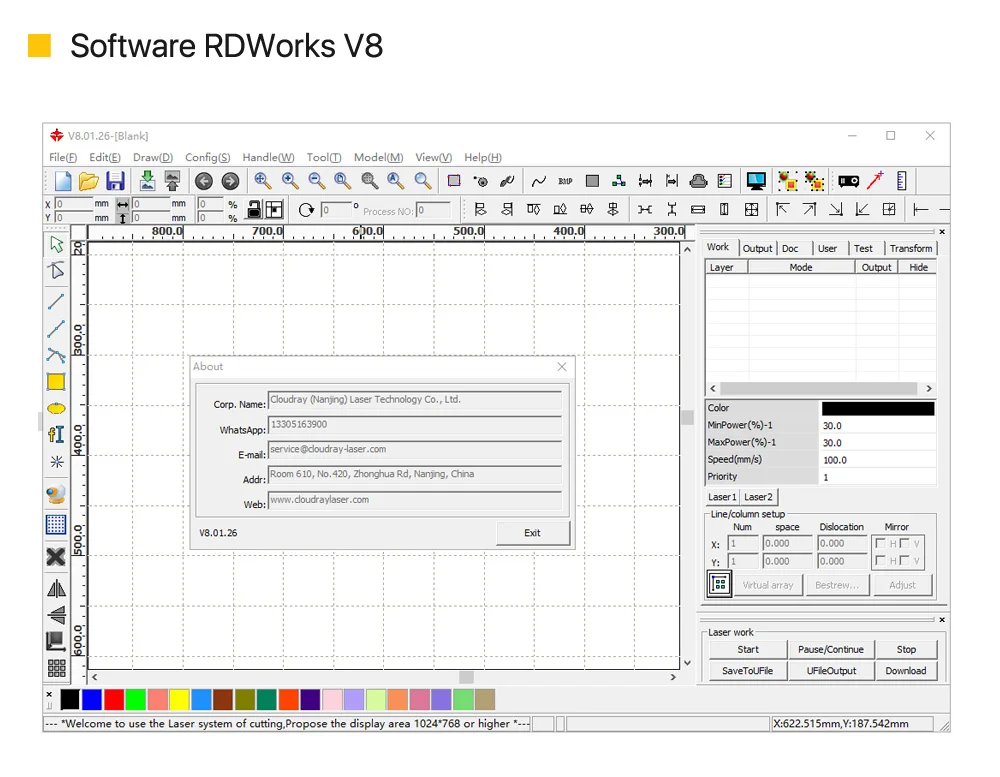Close the About dialog with X

[x=562, y=366]
